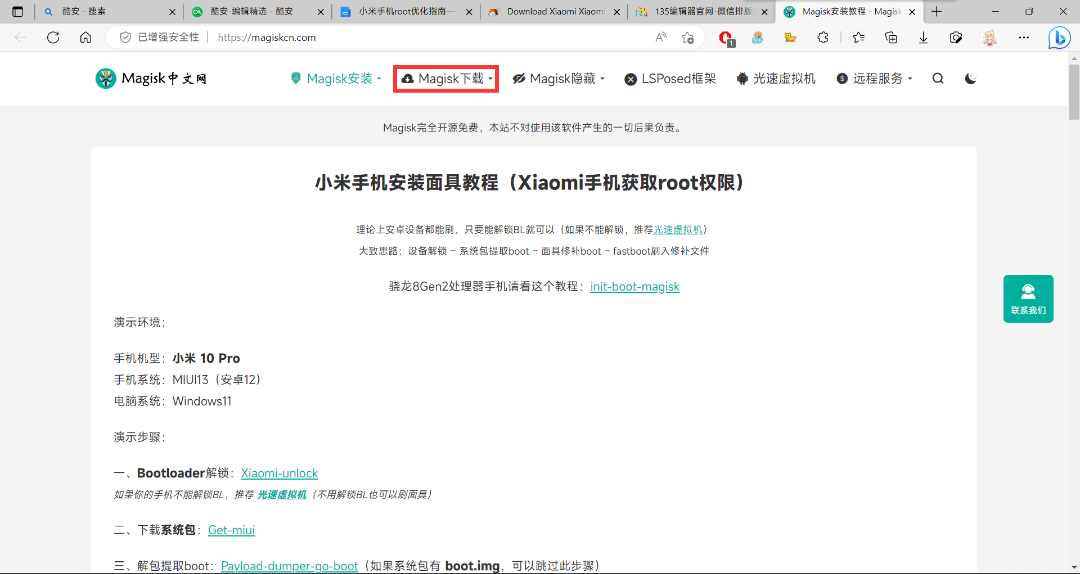Expand the Magisk安装 navigation dropdown
This screenshot has width=1080, height=574.
[x=335, y=79]
